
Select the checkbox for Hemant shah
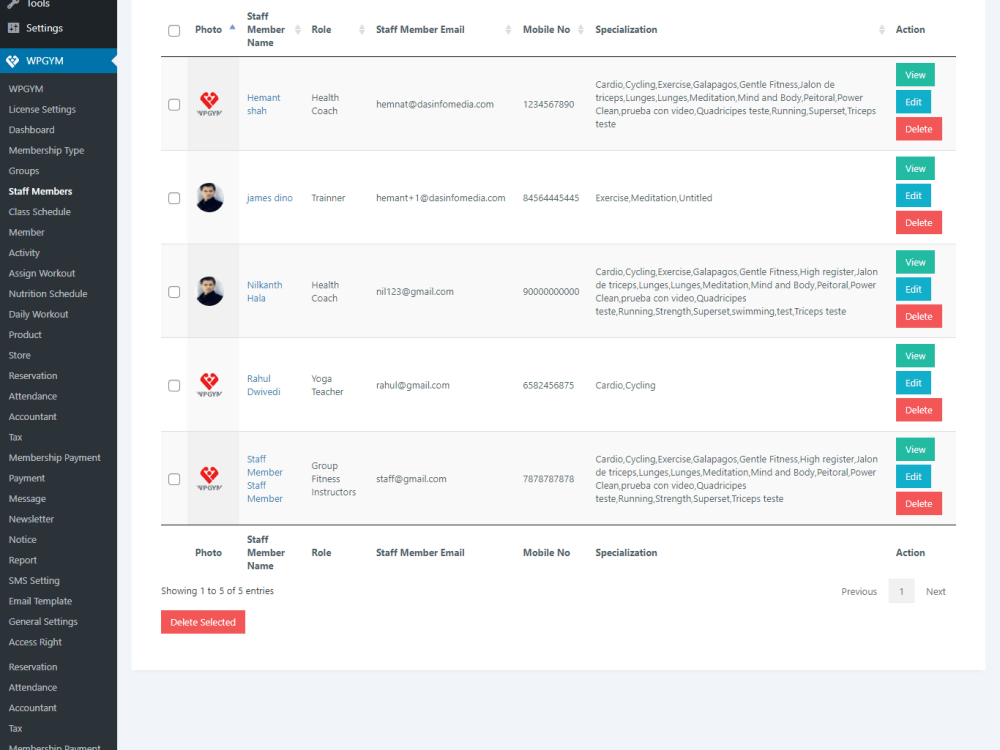tap(174, 105)
